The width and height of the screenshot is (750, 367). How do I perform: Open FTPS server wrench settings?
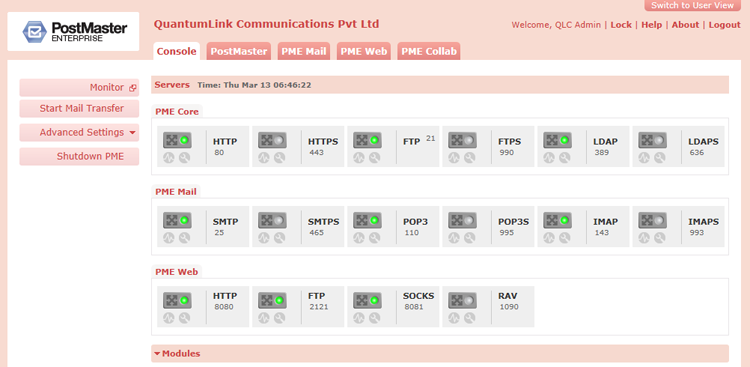coord(470,157)
